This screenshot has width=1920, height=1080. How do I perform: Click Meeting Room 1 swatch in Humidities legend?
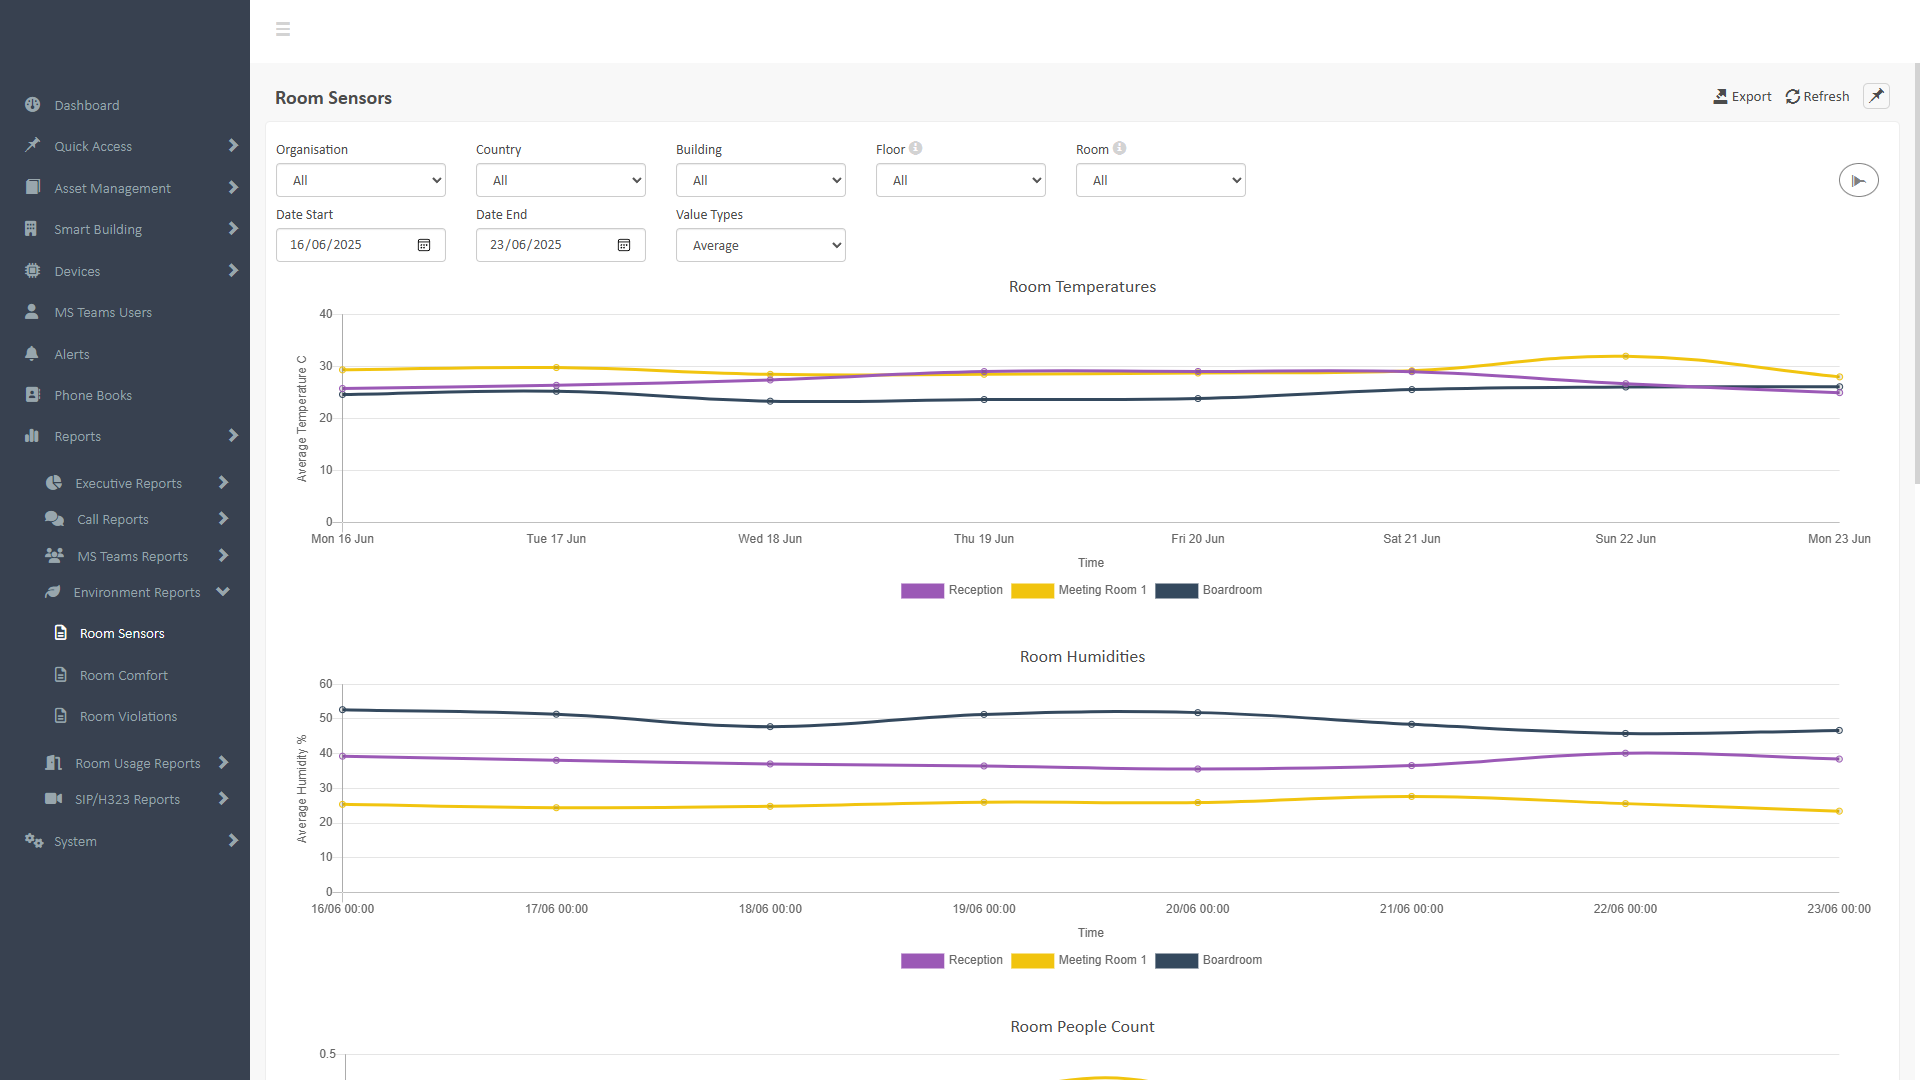pos(1032,960)
